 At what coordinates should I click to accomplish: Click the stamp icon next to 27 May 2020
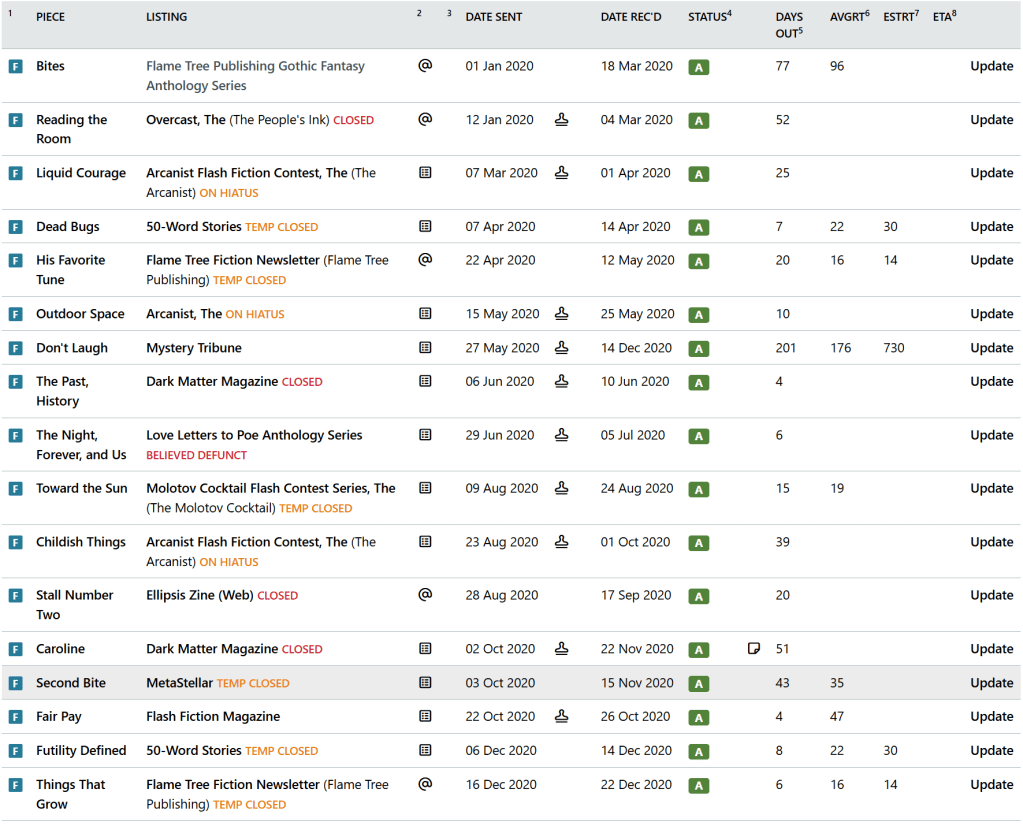pyautogui.click(x=562, y=348)
